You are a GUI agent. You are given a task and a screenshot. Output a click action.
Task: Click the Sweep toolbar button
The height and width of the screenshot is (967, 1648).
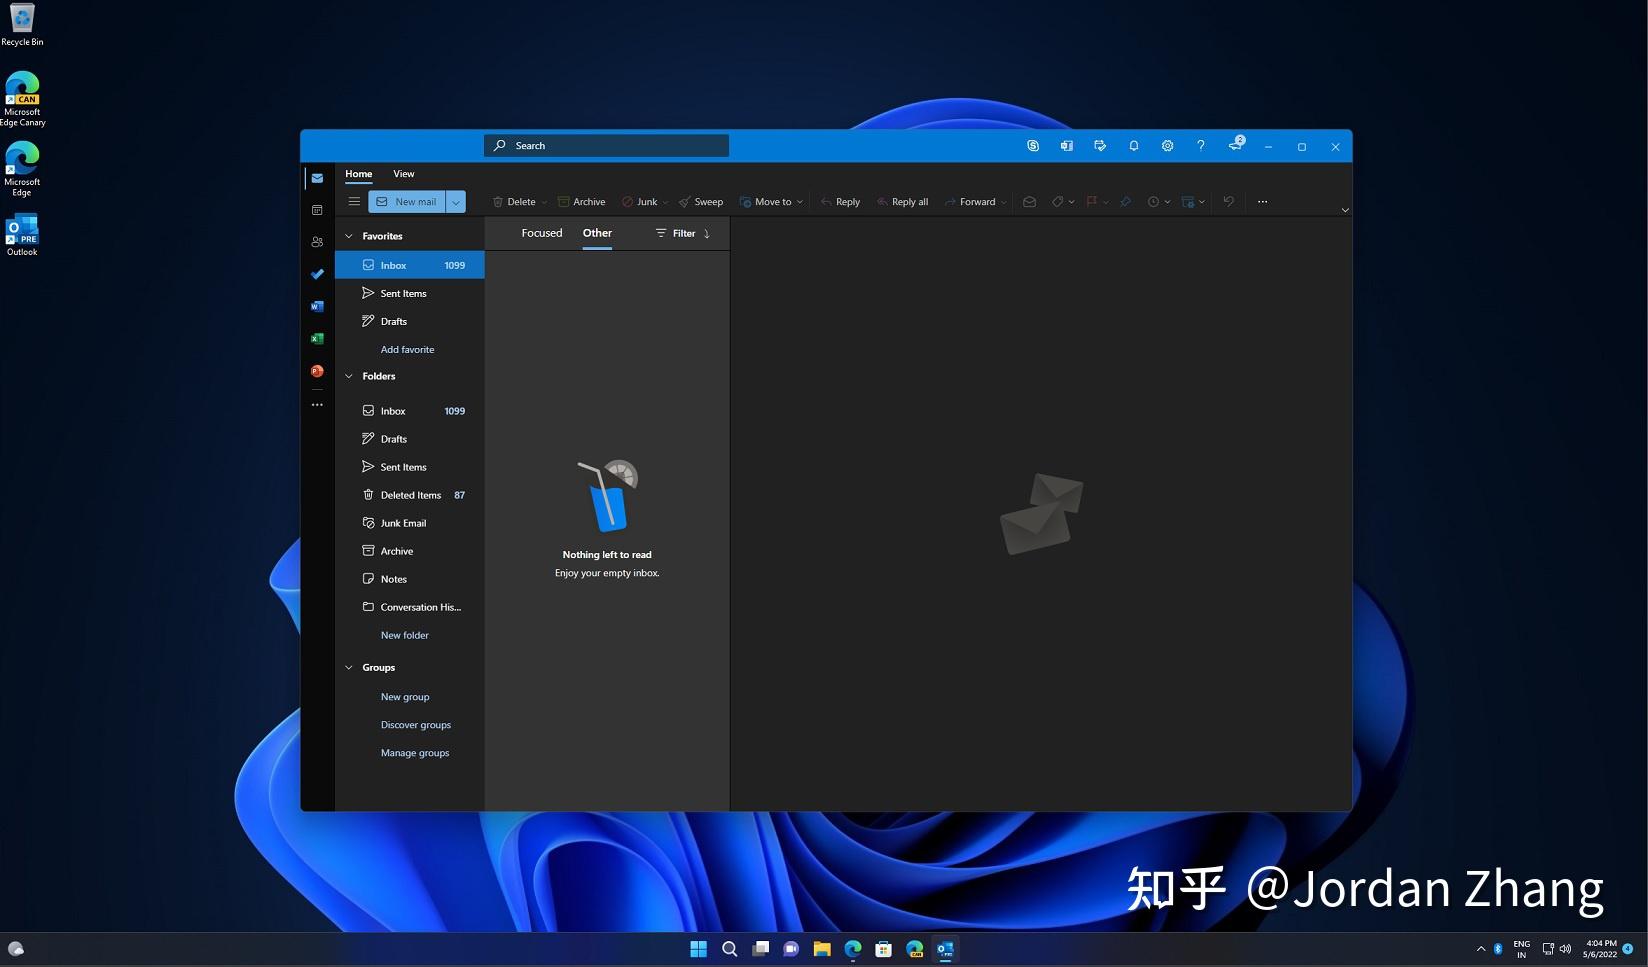point(701,201)
